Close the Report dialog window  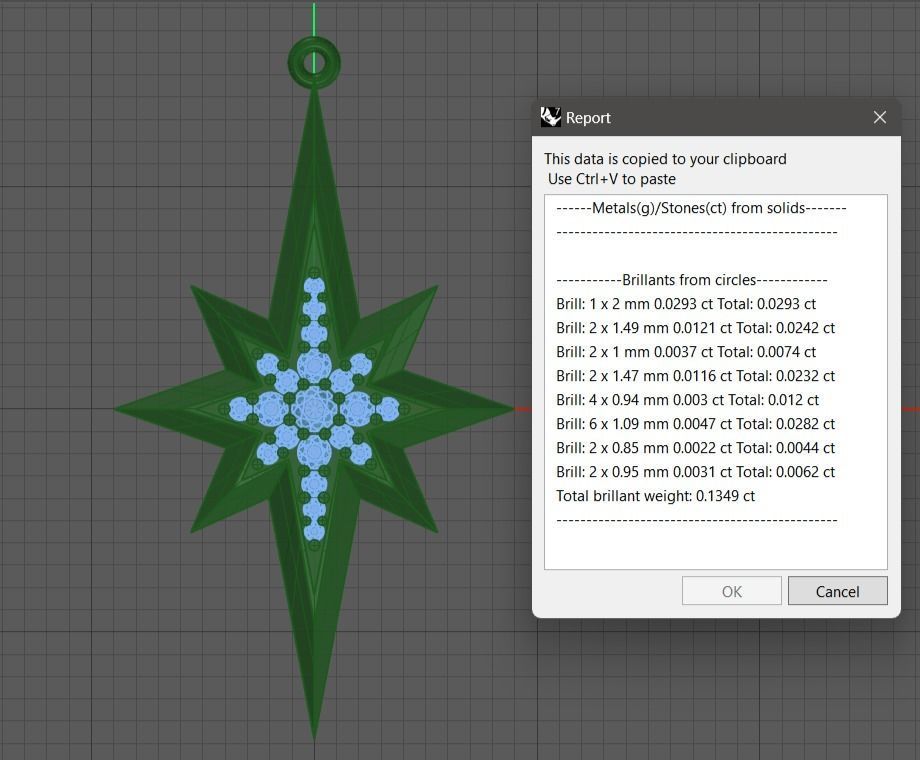click(880, 117)
